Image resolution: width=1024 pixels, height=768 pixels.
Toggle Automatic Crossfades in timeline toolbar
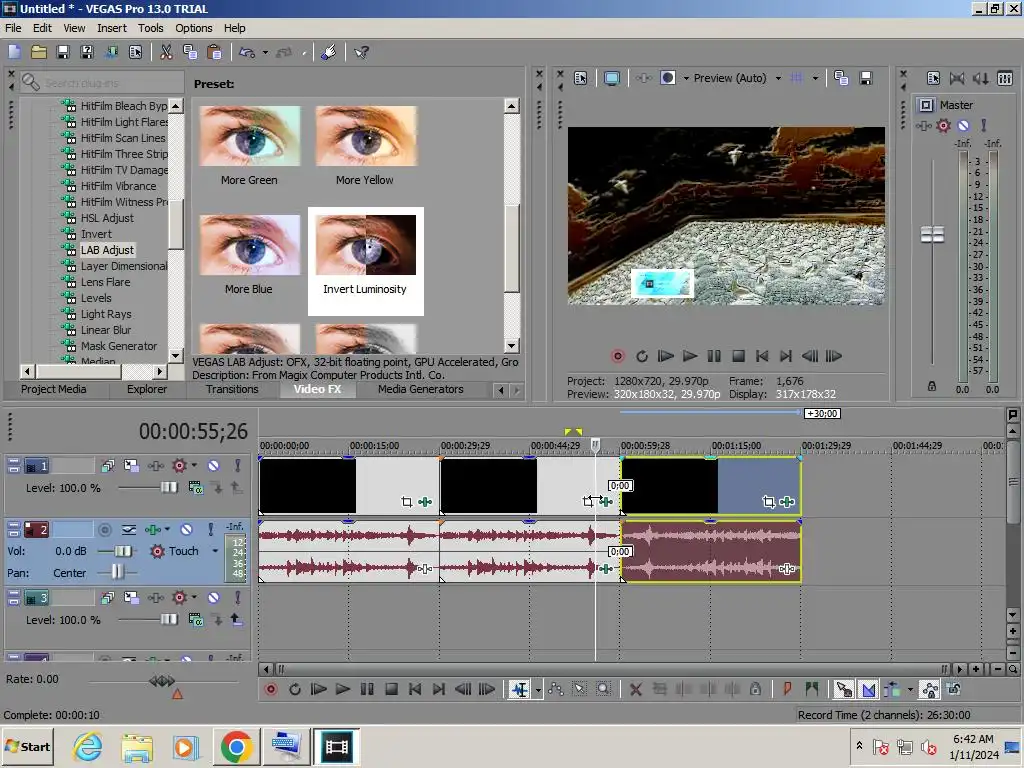point(869,689)
